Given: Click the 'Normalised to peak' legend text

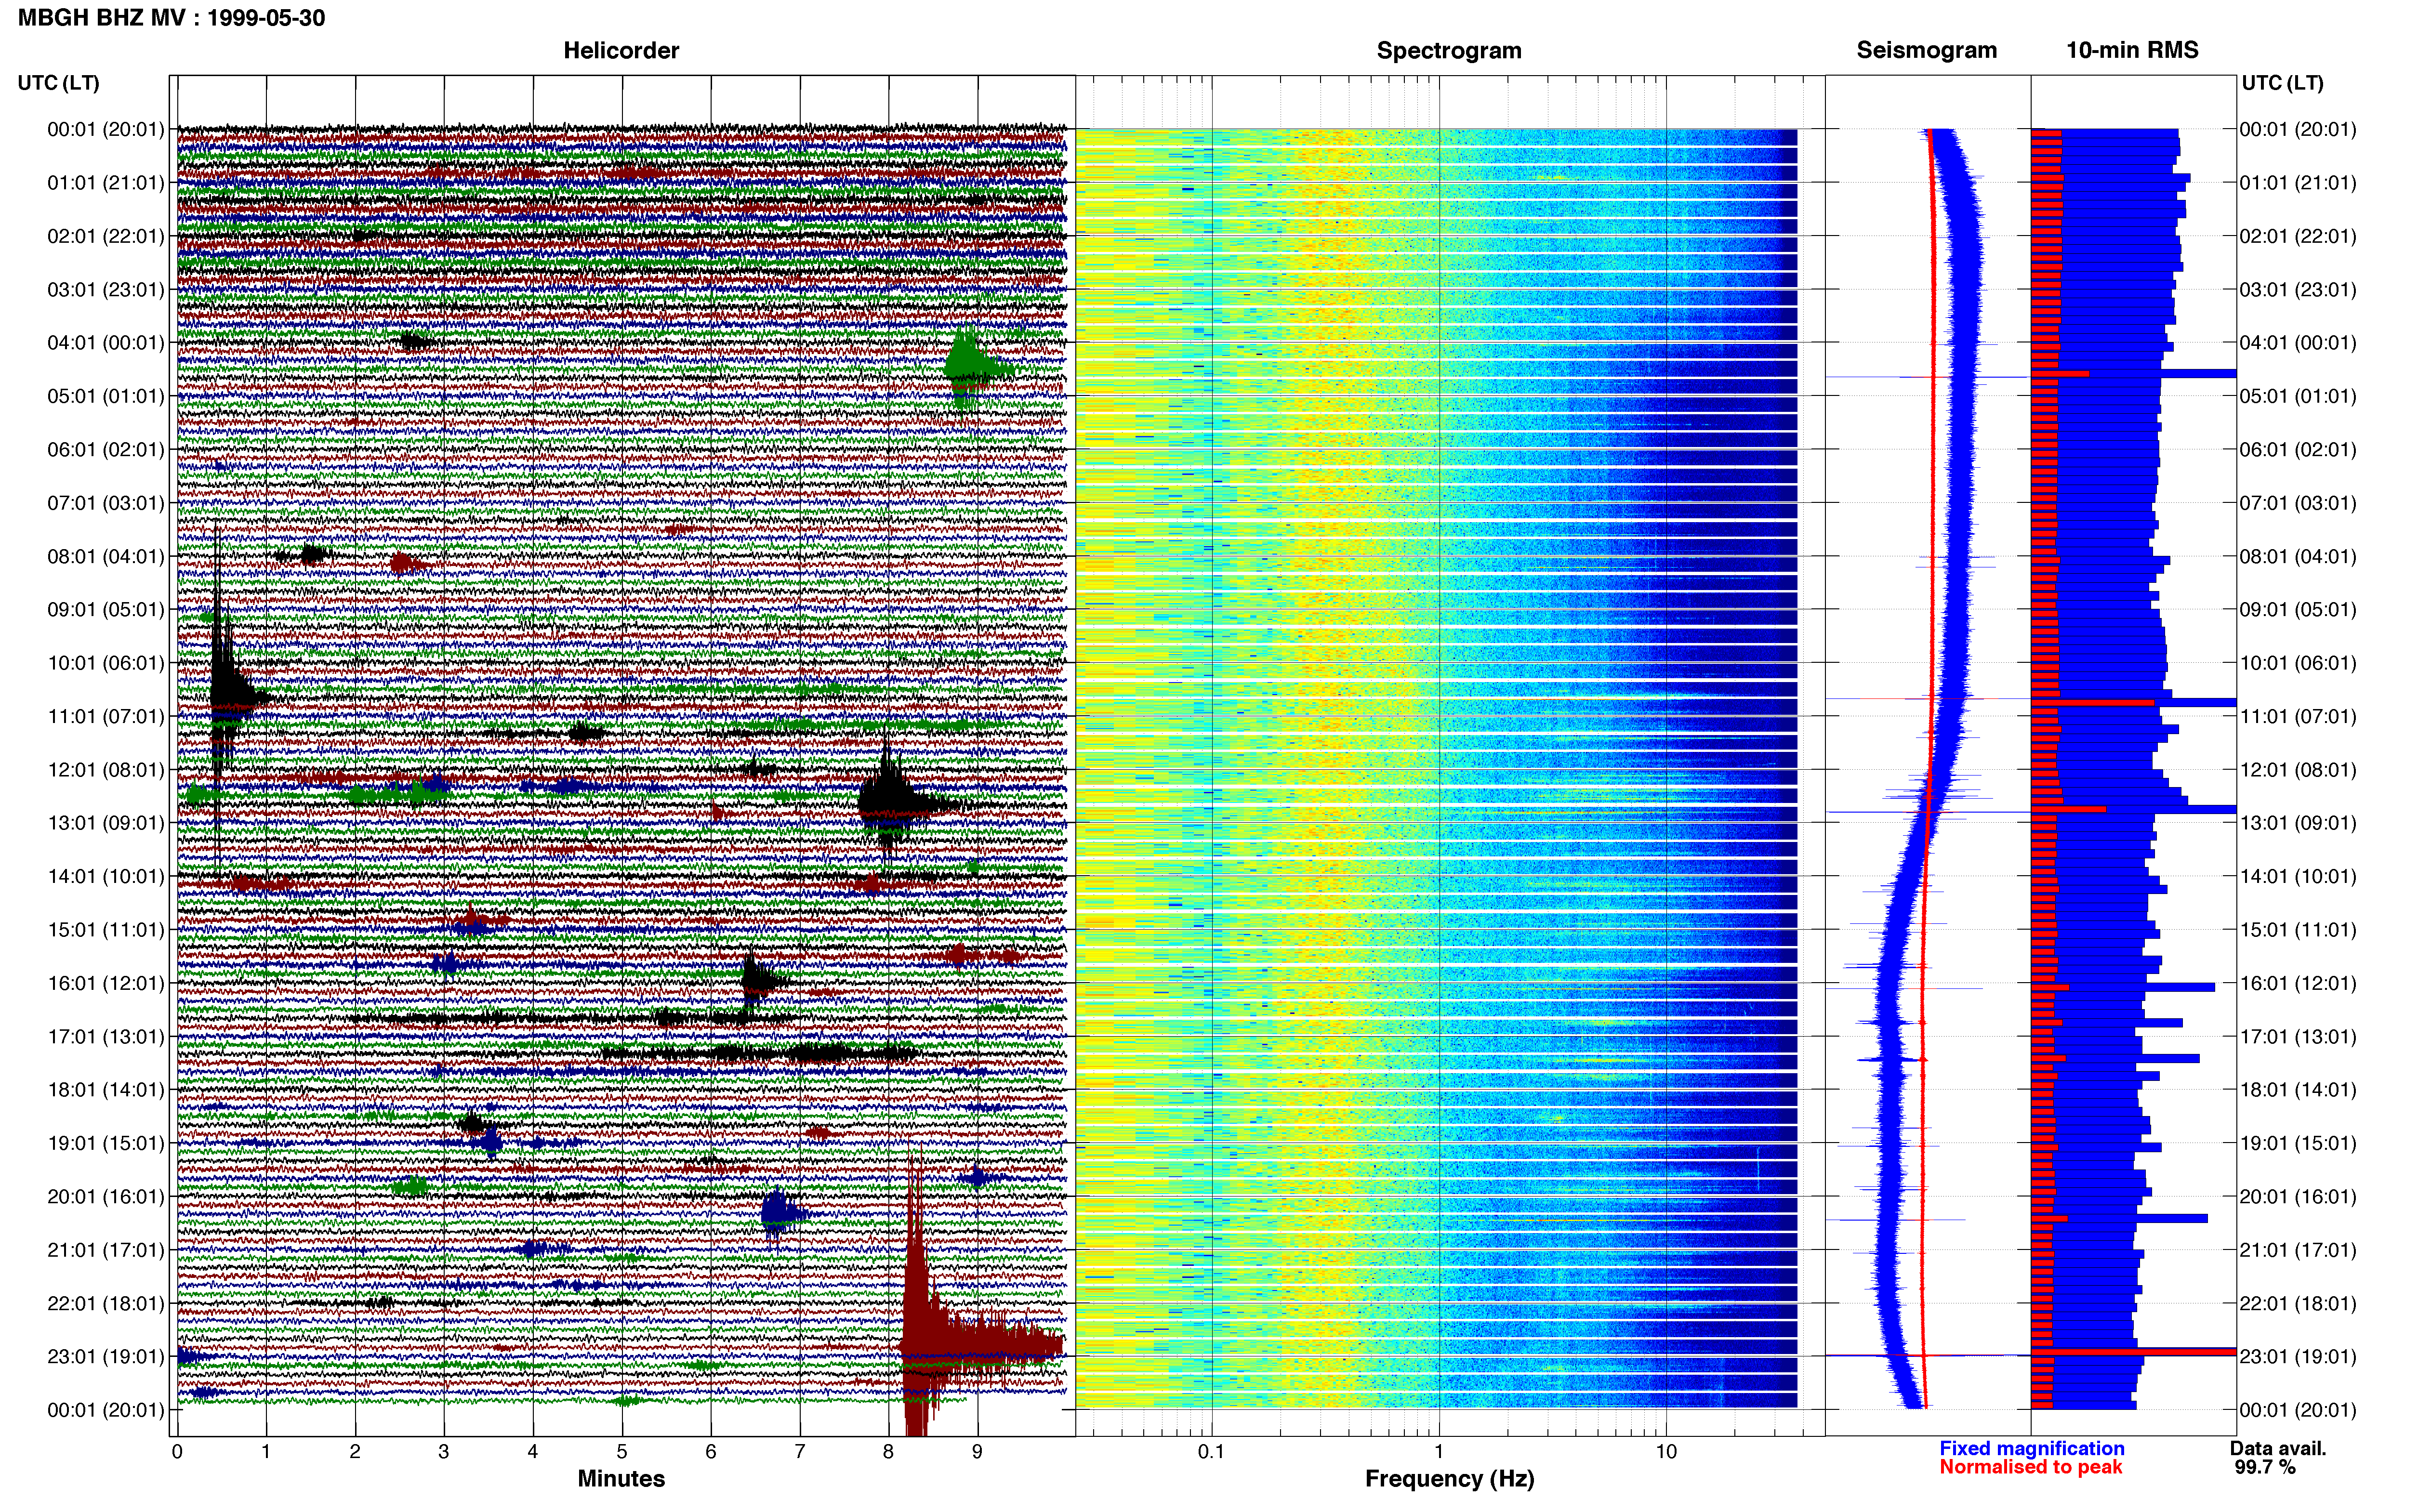Looking at the screenshot, I should pyautogui.click(x=2030, y=1467).
